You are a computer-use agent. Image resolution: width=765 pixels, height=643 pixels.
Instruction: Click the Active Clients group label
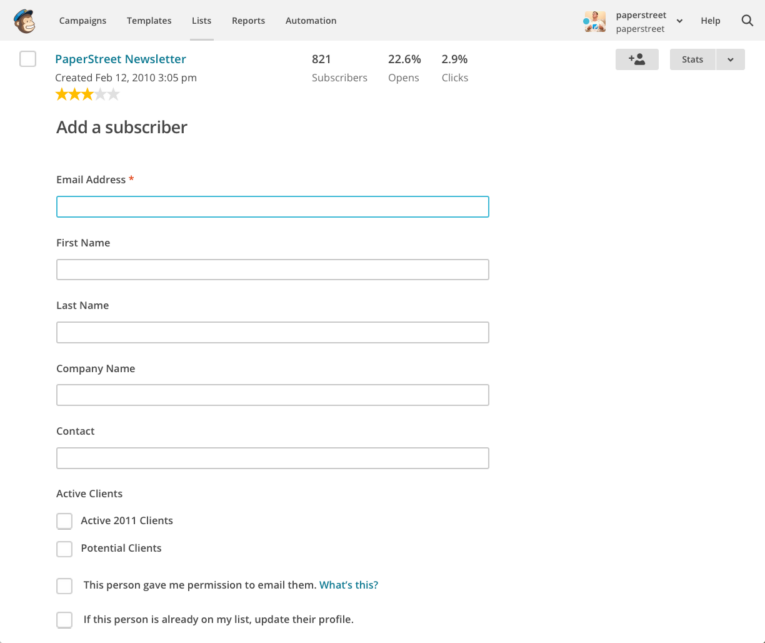(x=89, y=494)
